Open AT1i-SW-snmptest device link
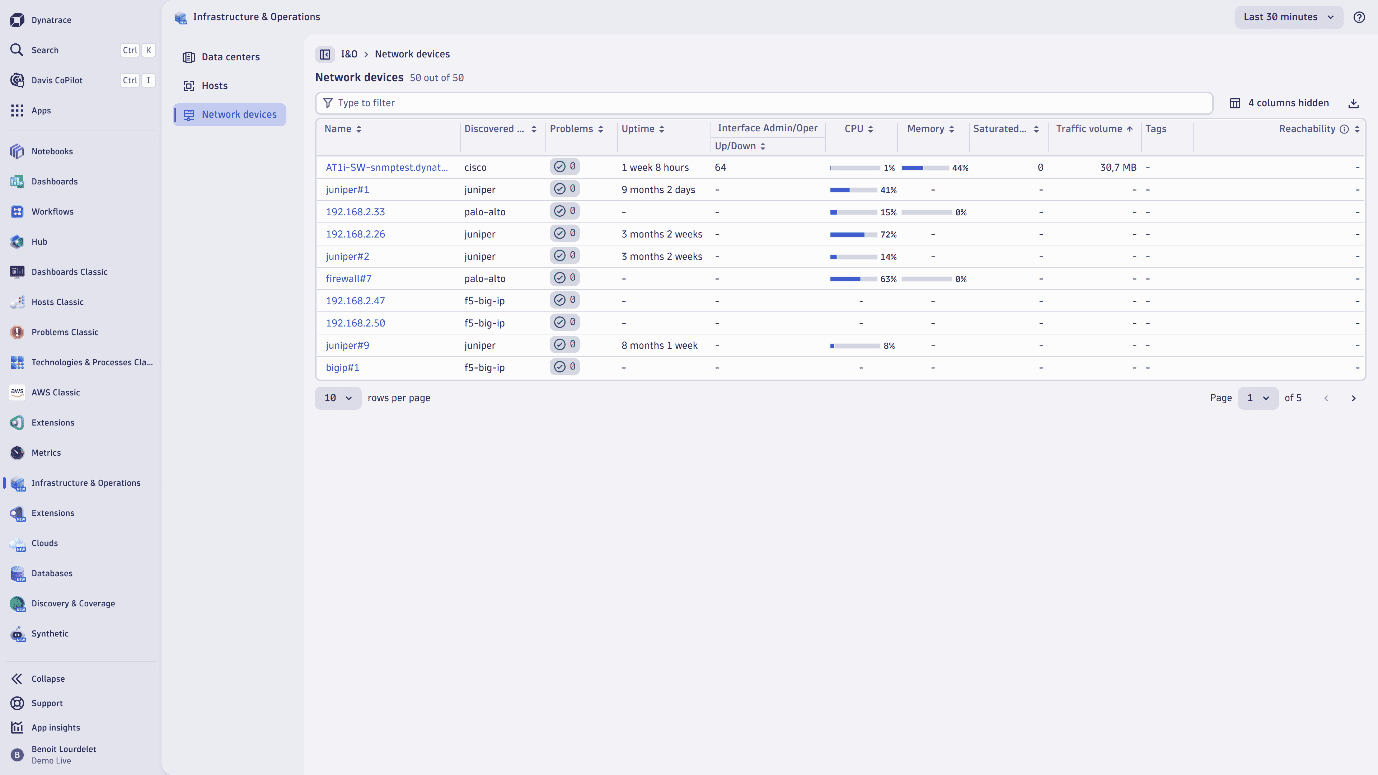 tap(387, 168)
